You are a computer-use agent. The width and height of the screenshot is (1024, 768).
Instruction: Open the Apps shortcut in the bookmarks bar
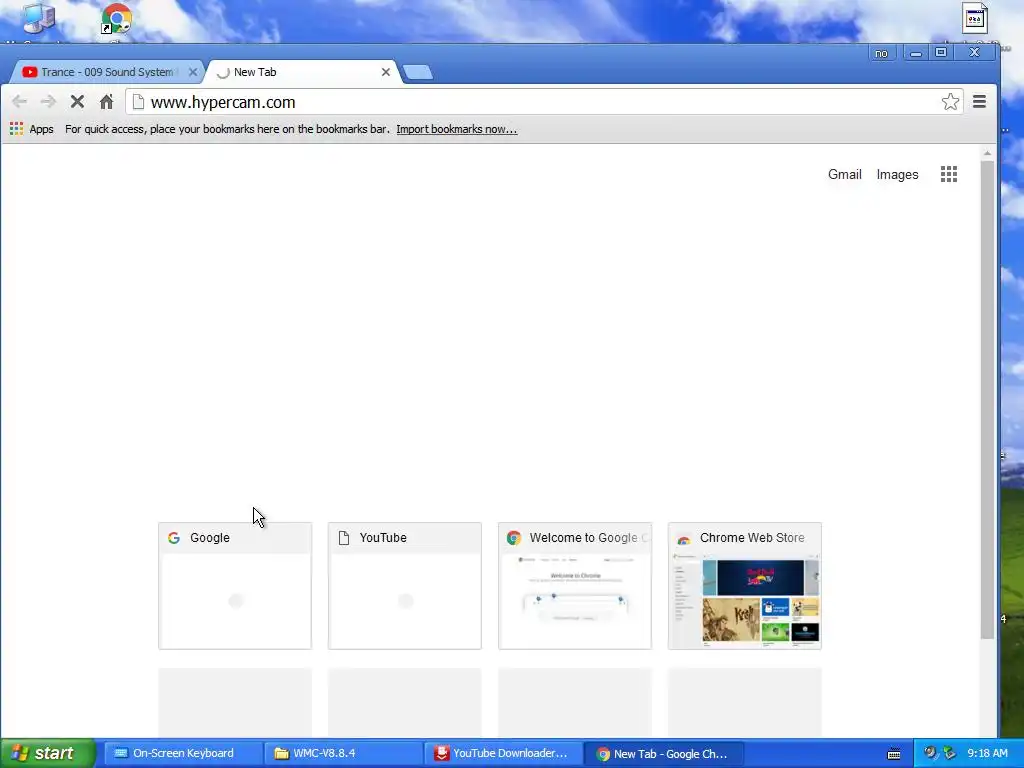31,129
